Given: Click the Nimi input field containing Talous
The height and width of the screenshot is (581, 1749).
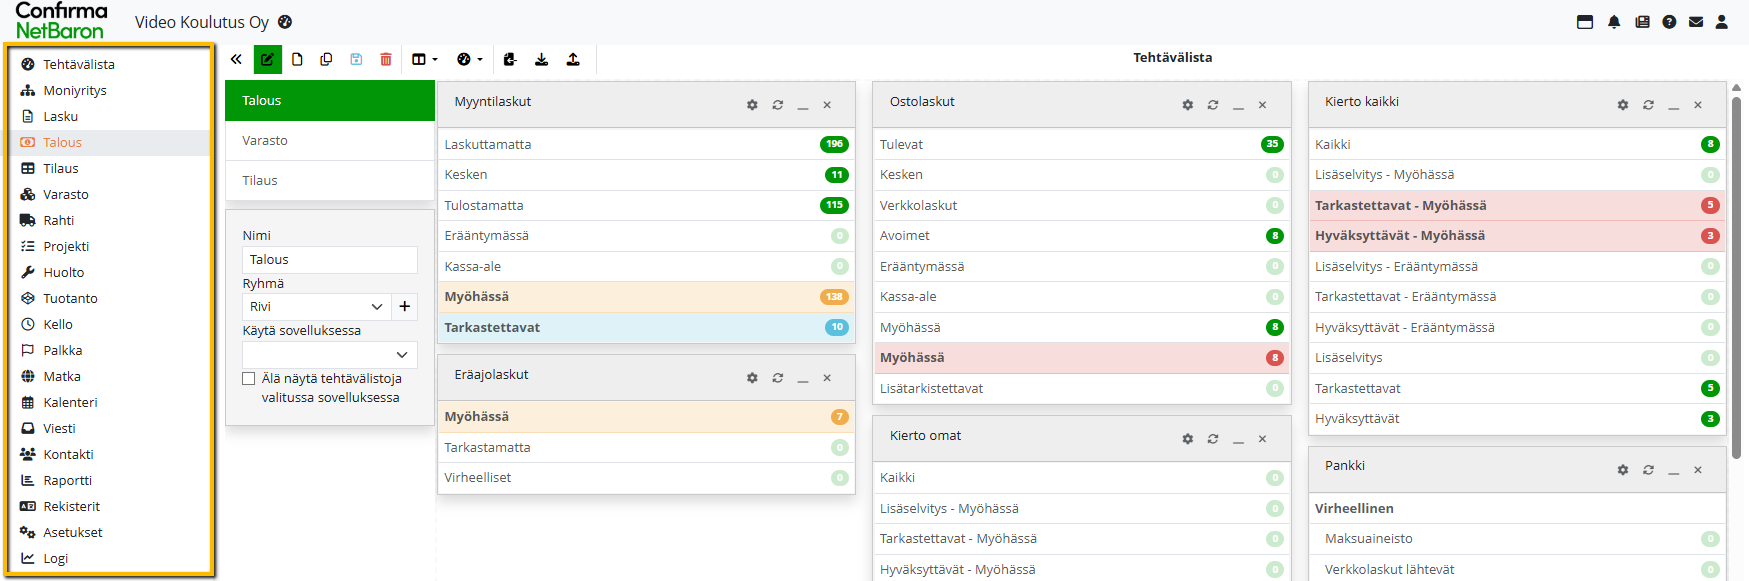Looking at the screenshot, I should pos(329,260).
